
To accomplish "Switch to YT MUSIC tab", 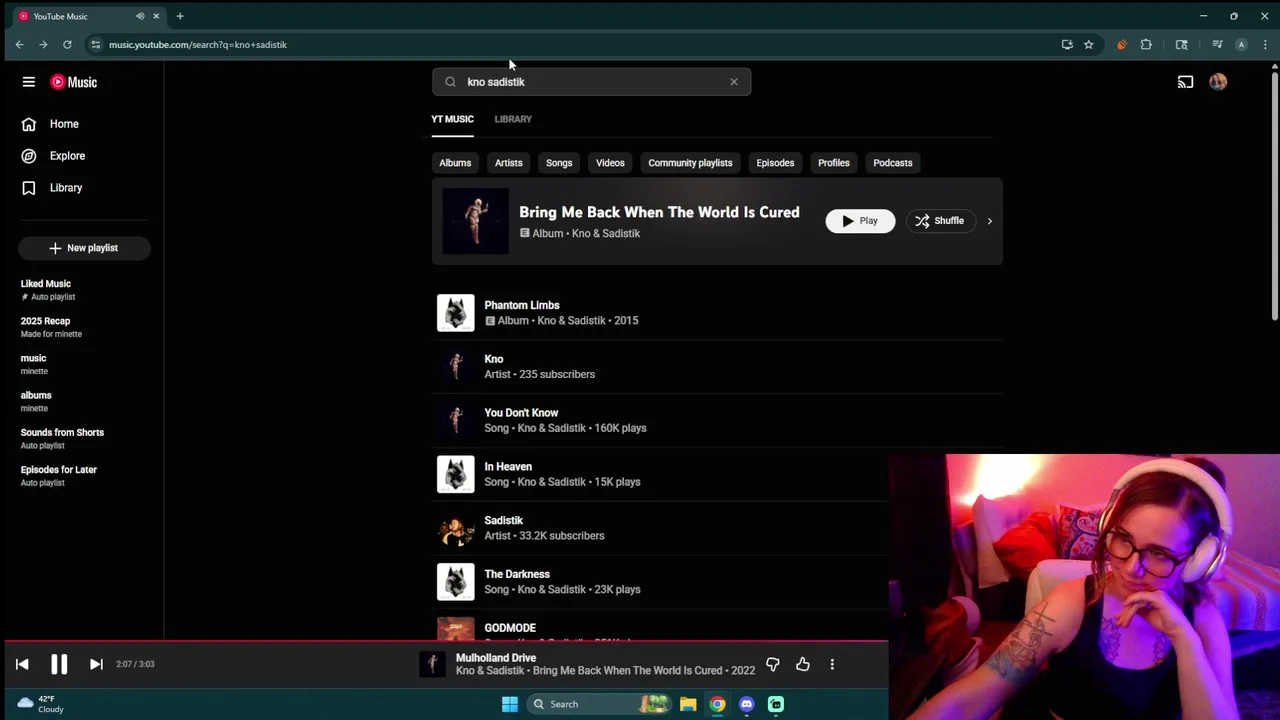I will click(452, 119).
